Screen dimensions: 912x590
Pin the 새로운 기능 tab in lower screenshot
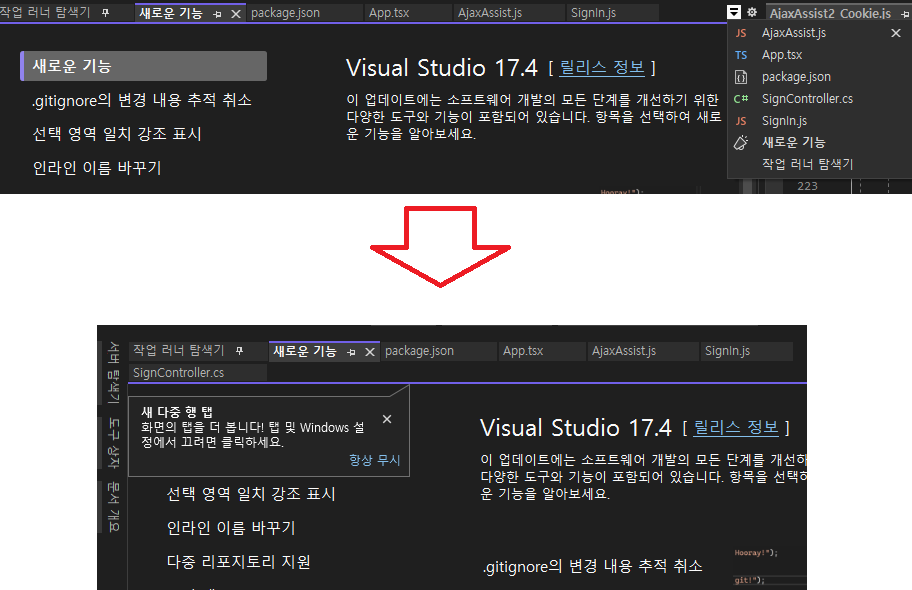(x=351, y=352)
